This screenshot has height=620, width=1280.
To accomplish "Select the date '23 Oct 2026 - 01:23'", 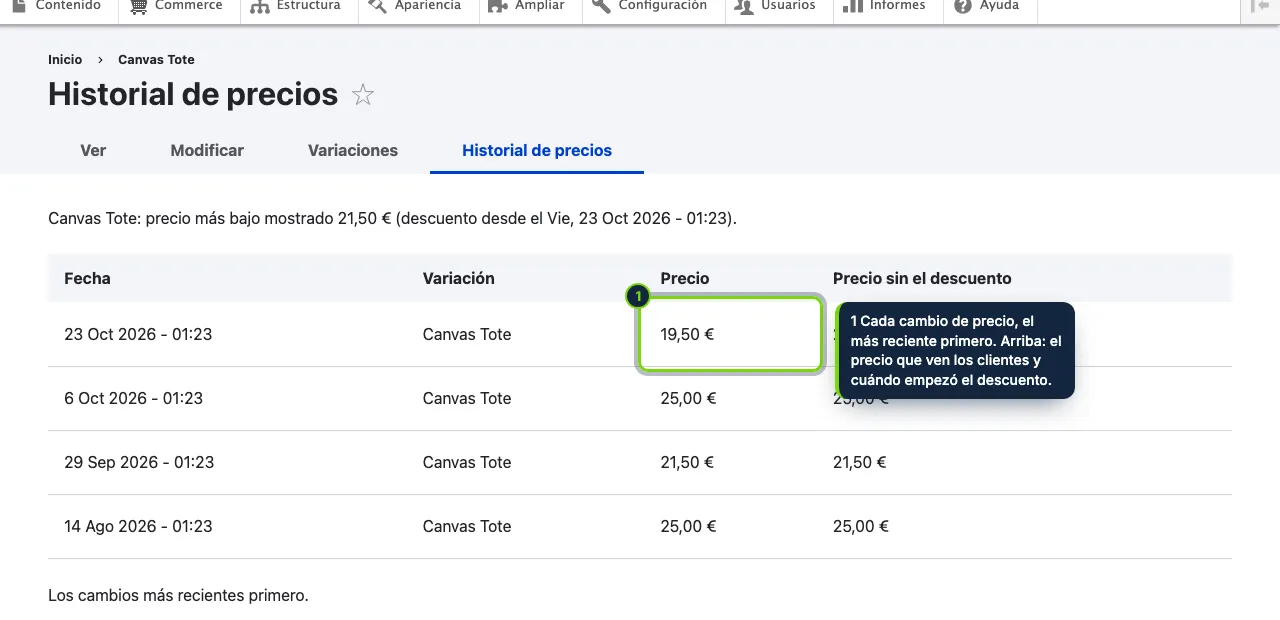I will tap(138, 334).
